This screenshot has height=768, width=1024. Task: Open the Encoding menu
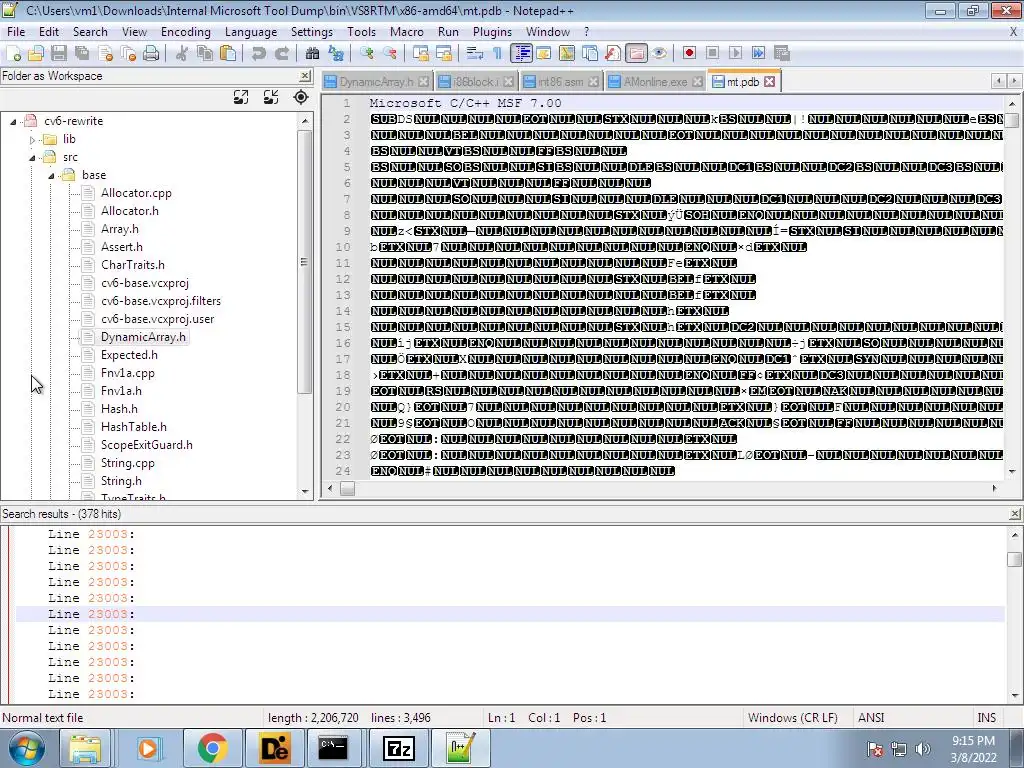point(185,31)
